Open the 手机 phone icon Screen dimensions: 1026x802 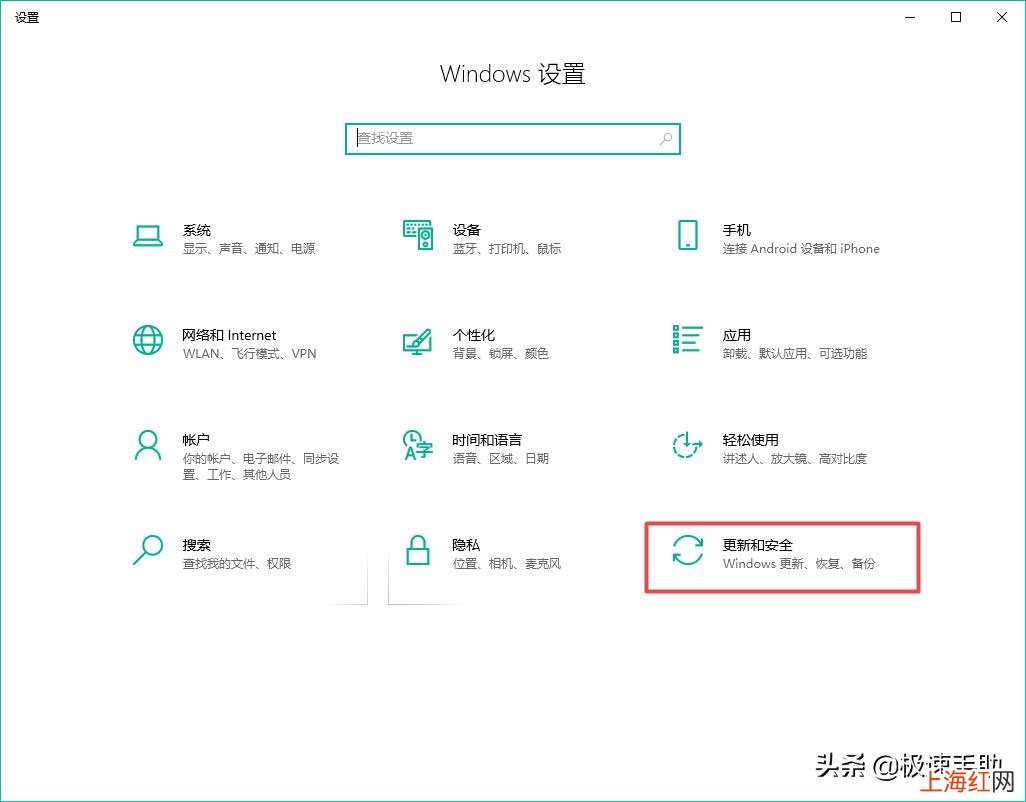pos(688,235)
